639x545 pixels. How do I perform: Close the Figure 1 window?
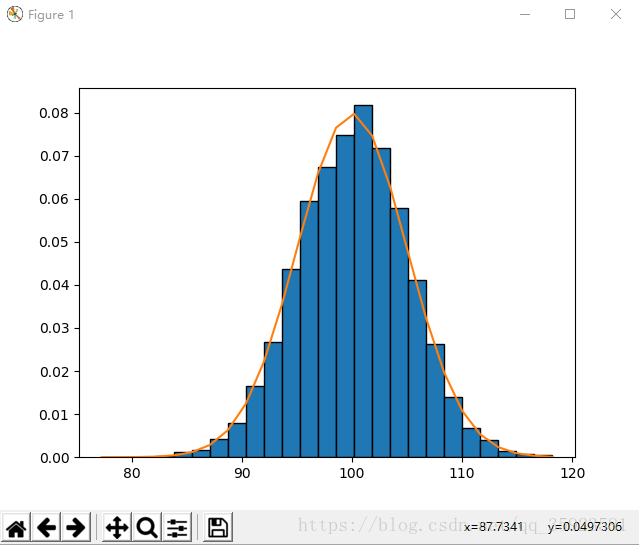(616, 15)
